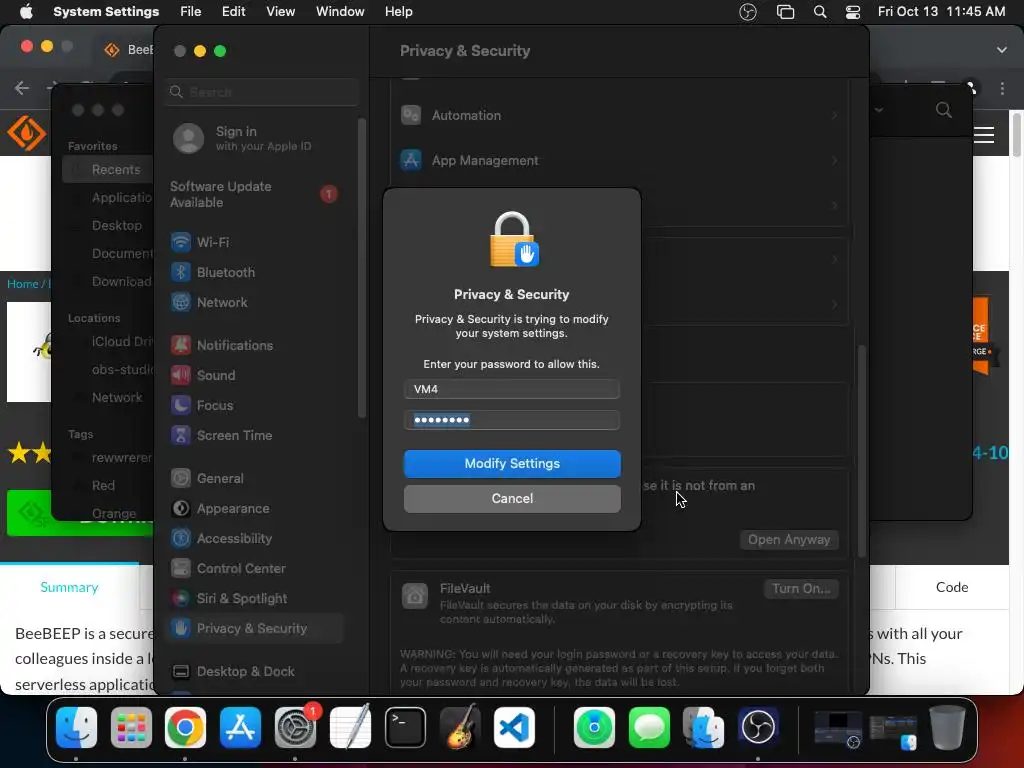Cancel the password dialog
1024x768 pixels.
(x=512, y=499)
